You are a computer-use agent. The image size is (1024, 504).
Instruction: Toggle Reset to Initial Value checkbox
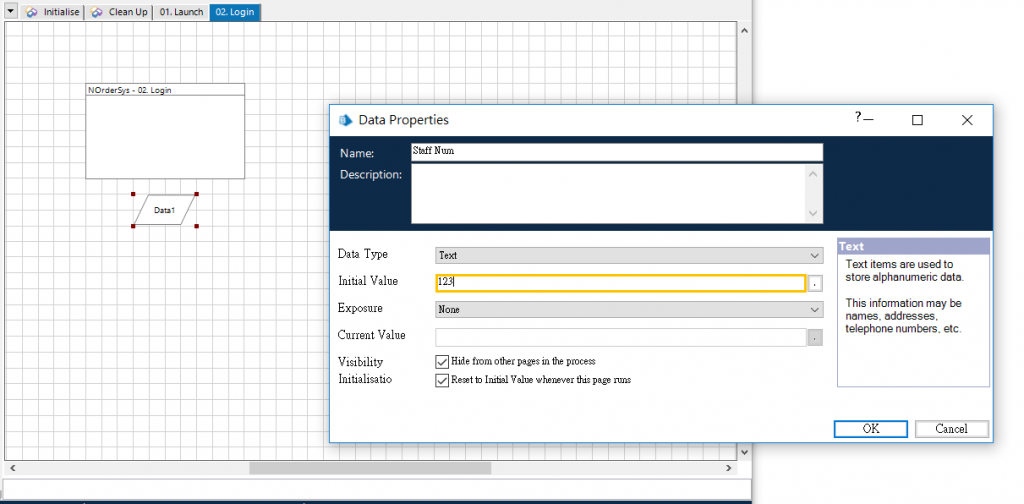[442, 381]
